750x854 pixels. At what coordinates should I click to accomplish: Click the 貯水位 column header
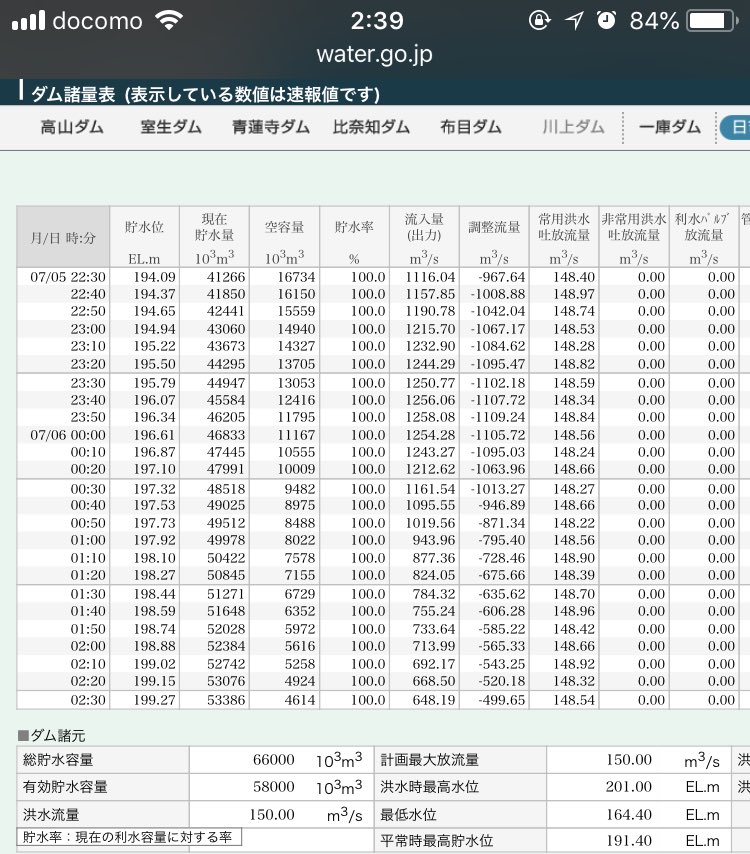point(144,237)
